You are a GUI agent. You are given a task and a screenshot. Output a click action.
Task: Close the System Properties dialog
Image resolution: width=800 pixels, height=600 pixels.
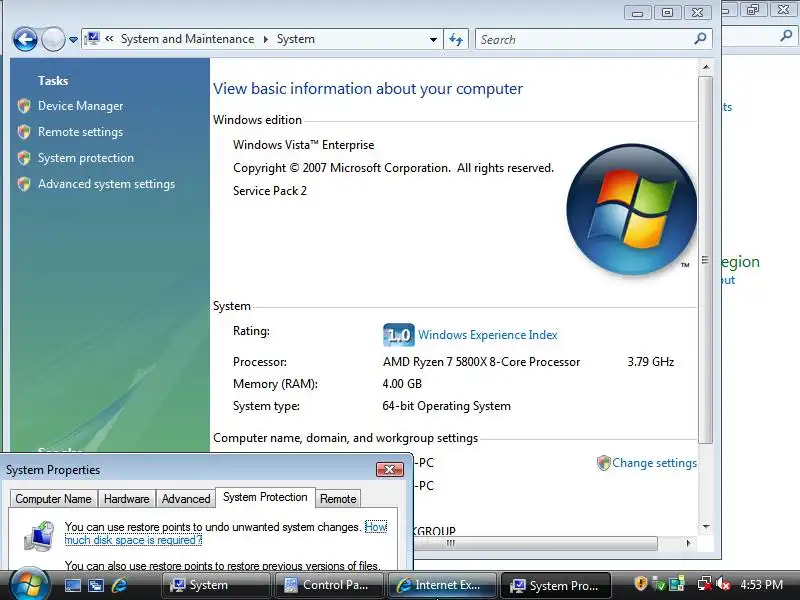pos(390,469)
